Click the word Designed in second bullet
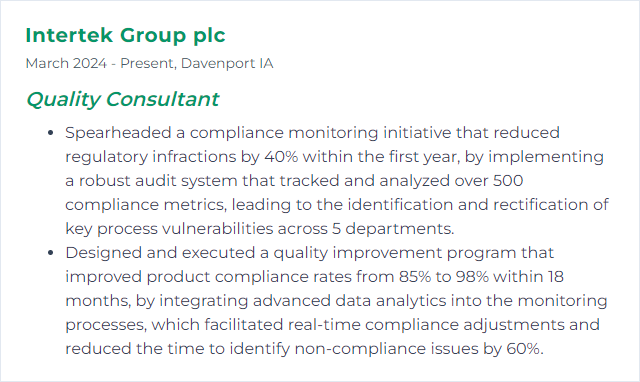640x382 pixels. point(103,253)
